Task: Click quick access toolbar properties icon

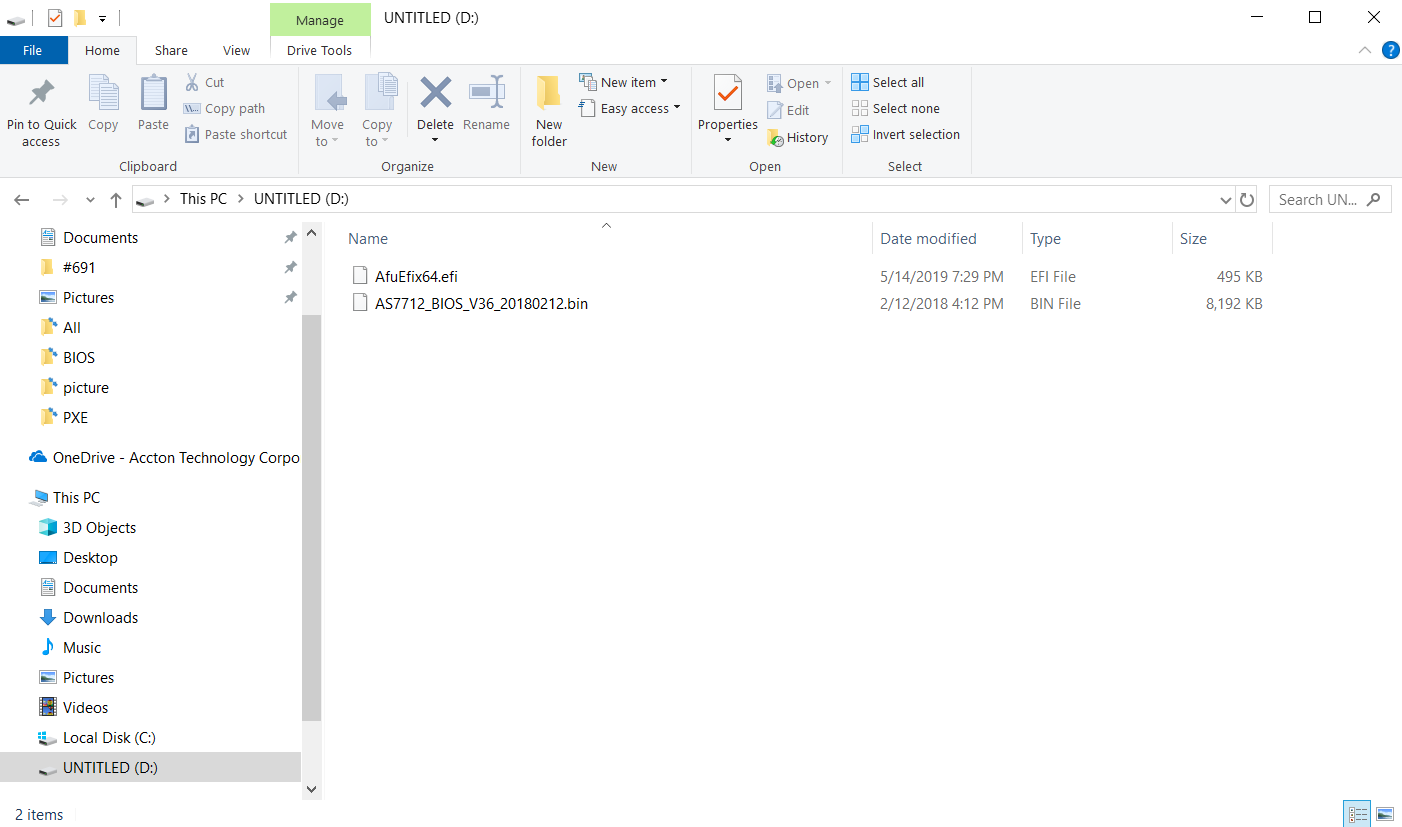Action: tap(55, 18)
